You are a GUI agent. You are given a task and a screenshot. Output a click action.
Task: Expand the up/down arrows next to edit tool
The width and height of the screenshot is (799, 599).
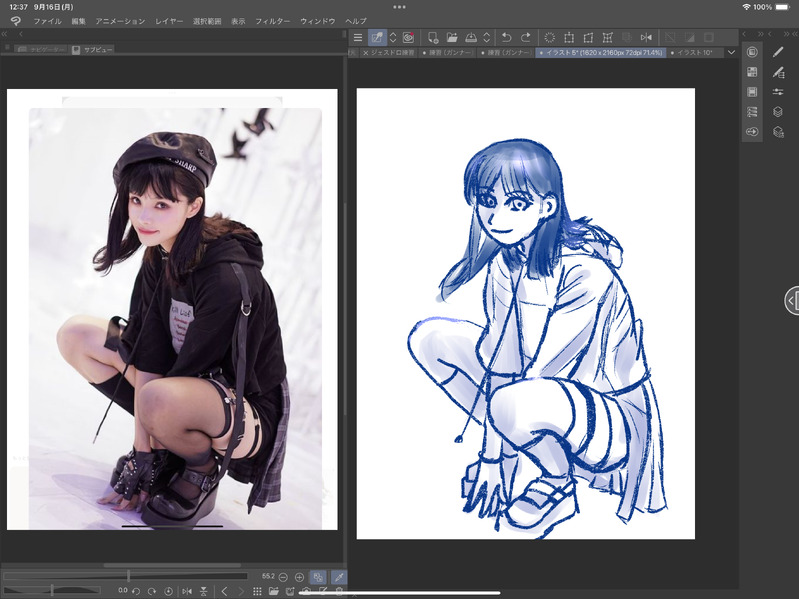tap(393, 38)
